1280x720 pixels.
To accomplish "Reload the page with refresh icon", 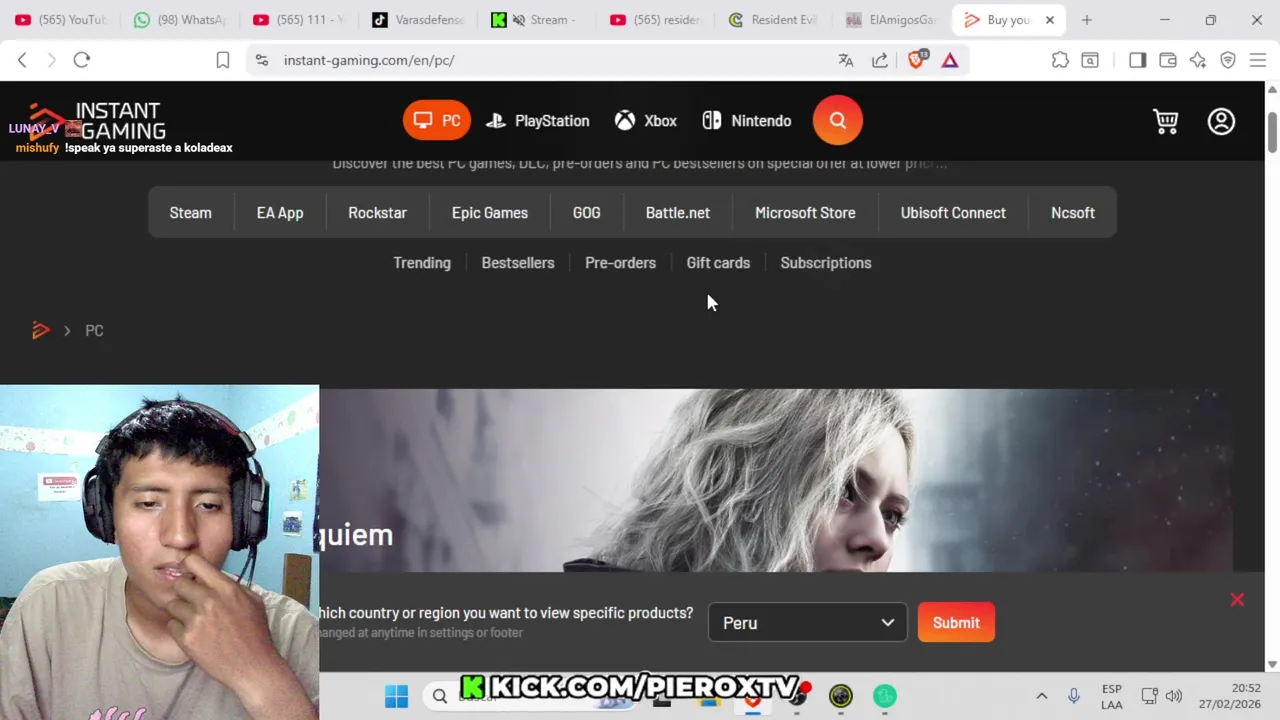I will coord(82,60).
